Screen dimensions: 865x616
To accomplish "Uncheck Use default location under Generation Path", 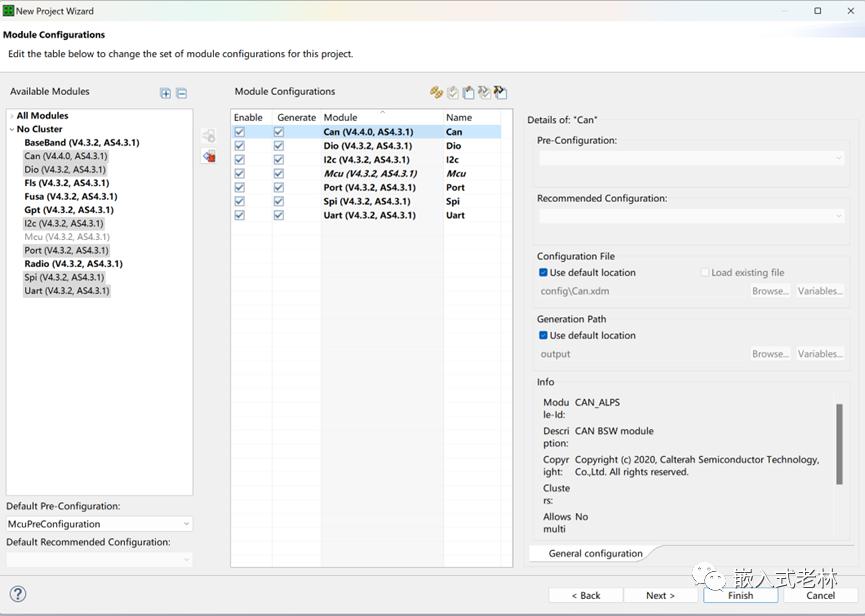I will (x=543, y=335).
